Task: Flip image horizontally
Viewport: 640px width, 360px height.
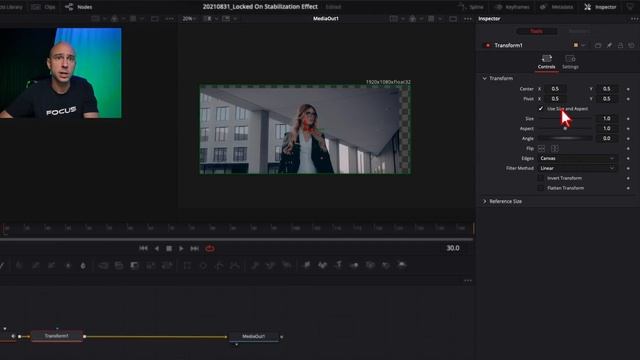Action: pos(541,149)
